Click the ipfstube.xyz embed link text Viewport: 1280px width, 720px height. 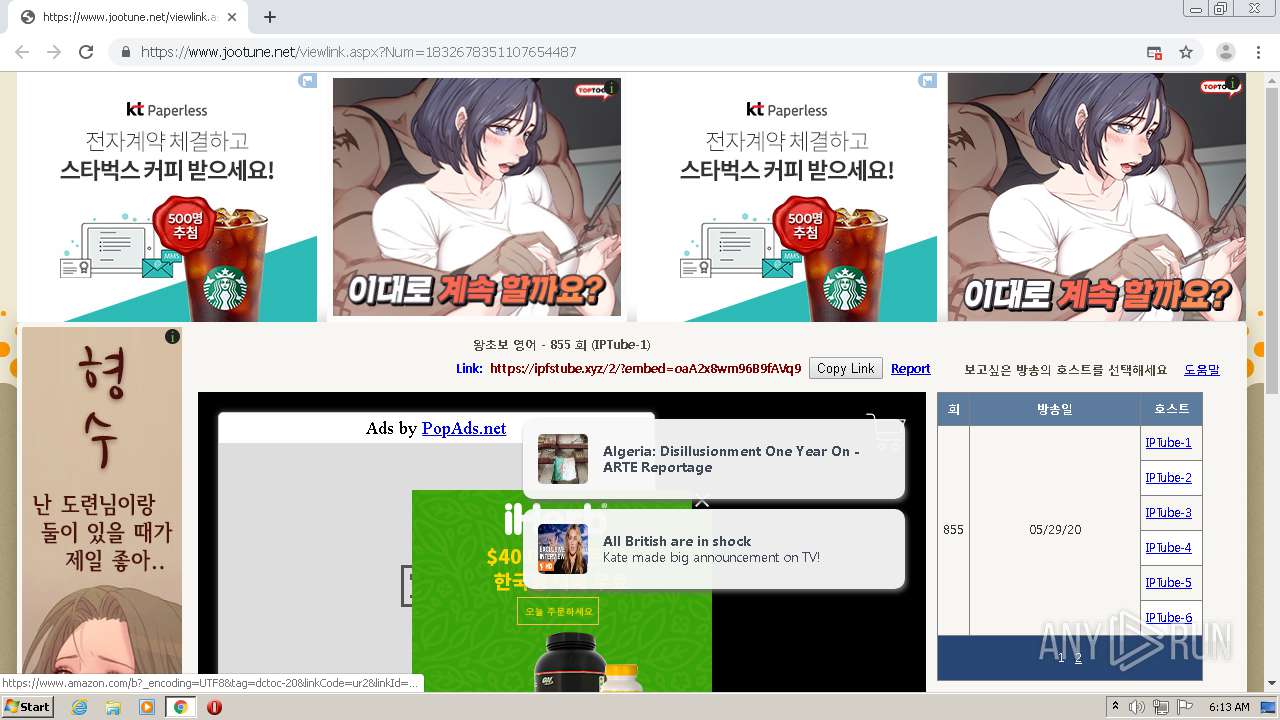tap(645, 369)
